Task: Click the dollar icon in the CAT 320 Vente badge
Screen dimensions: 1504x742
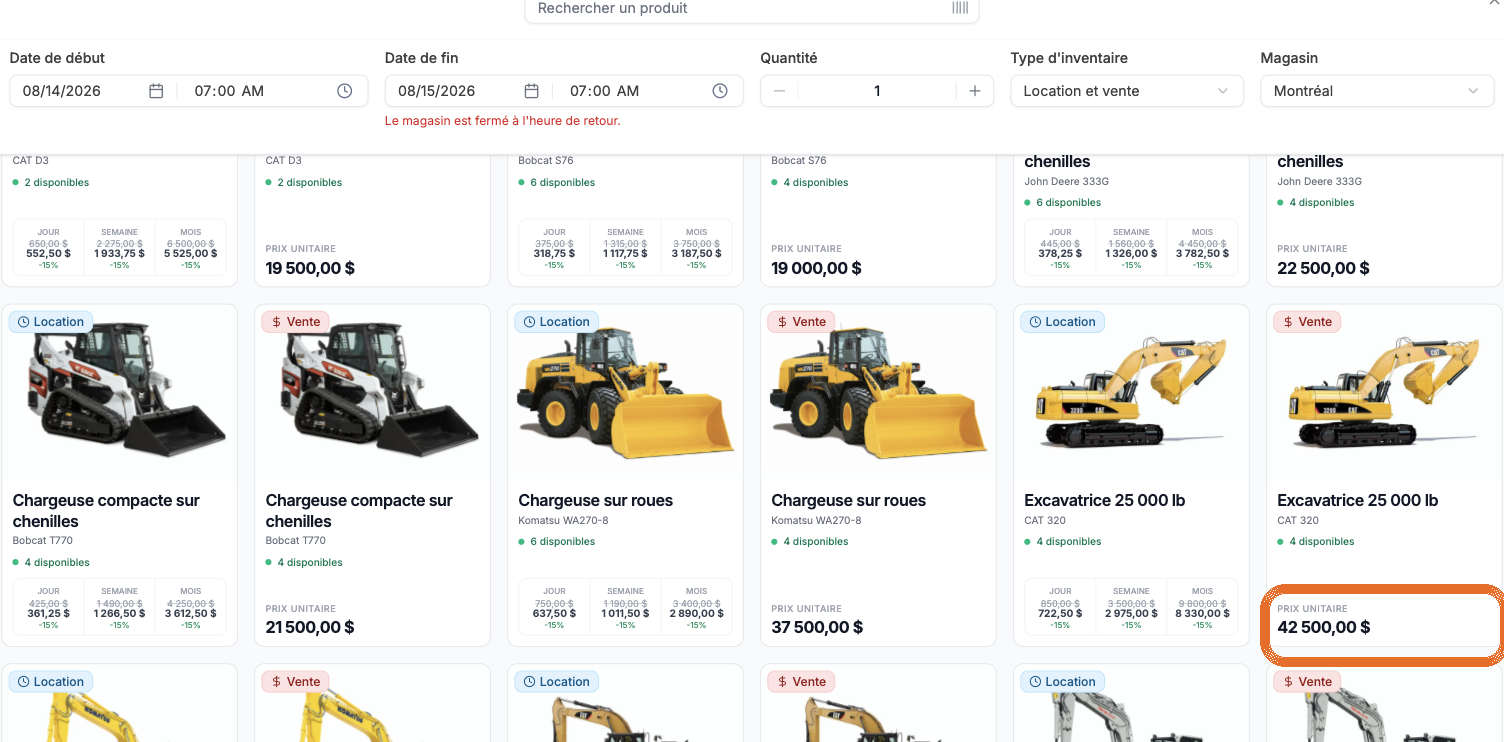Action: (x=1289, y=322)
